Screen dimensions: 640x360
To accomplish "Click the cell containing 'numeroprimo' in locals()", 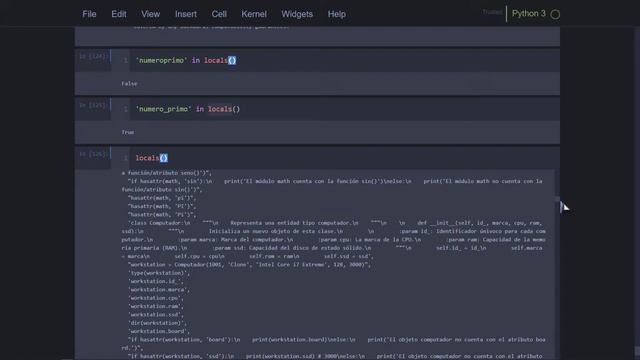I will click(x=344, y=60).
